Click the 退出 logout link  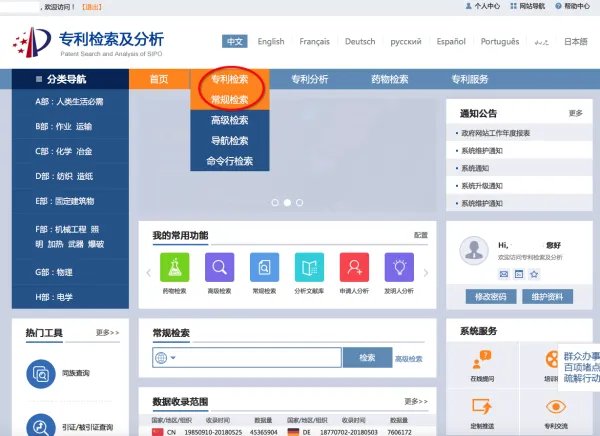tap(92, 7)
